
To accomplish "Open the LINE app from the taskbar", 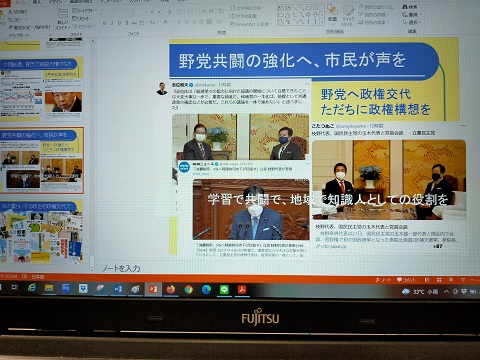I will 224,289.
